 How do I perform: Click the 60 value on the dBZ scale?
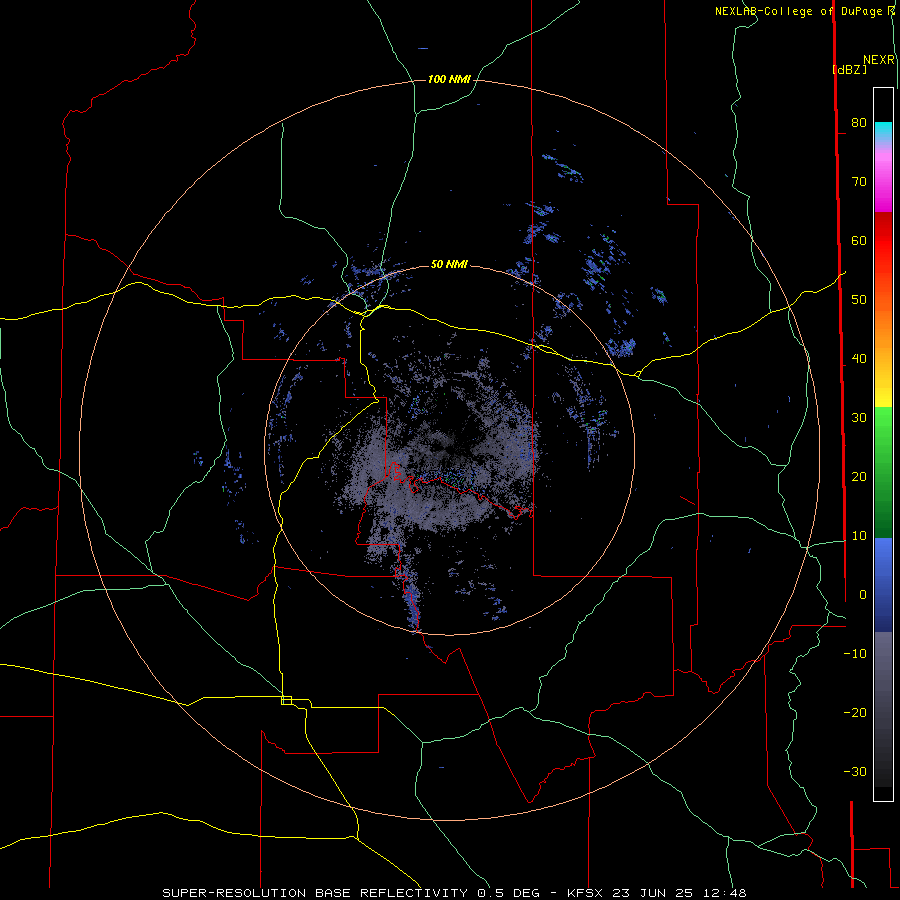pos(859,240)
